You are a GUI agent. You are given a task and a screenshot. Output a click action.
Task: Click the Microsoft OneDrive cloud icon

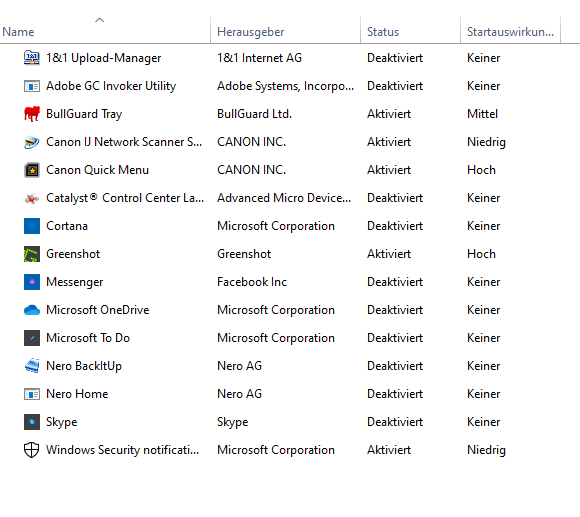click(32, 310)
